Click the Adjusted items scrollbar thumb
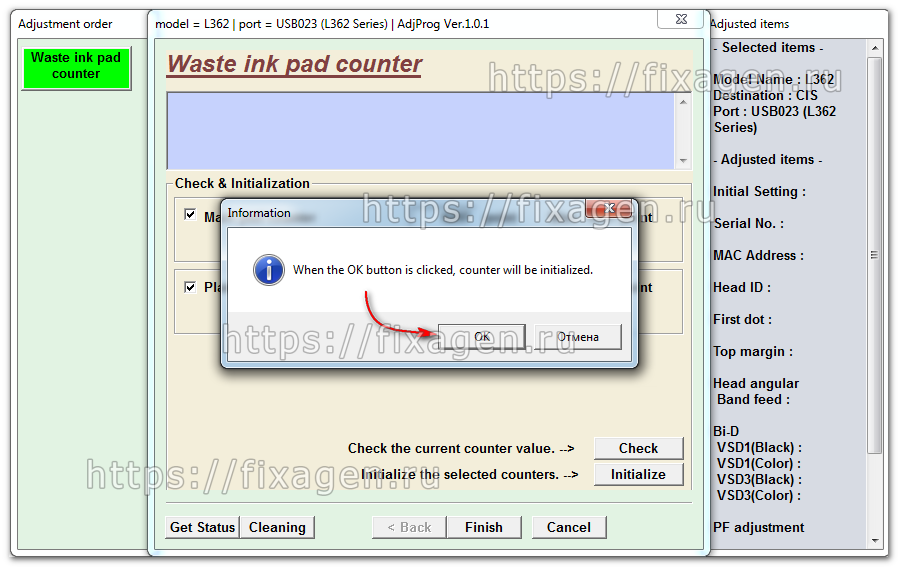The width and height of the screenshot is (898, 567). 875,255
